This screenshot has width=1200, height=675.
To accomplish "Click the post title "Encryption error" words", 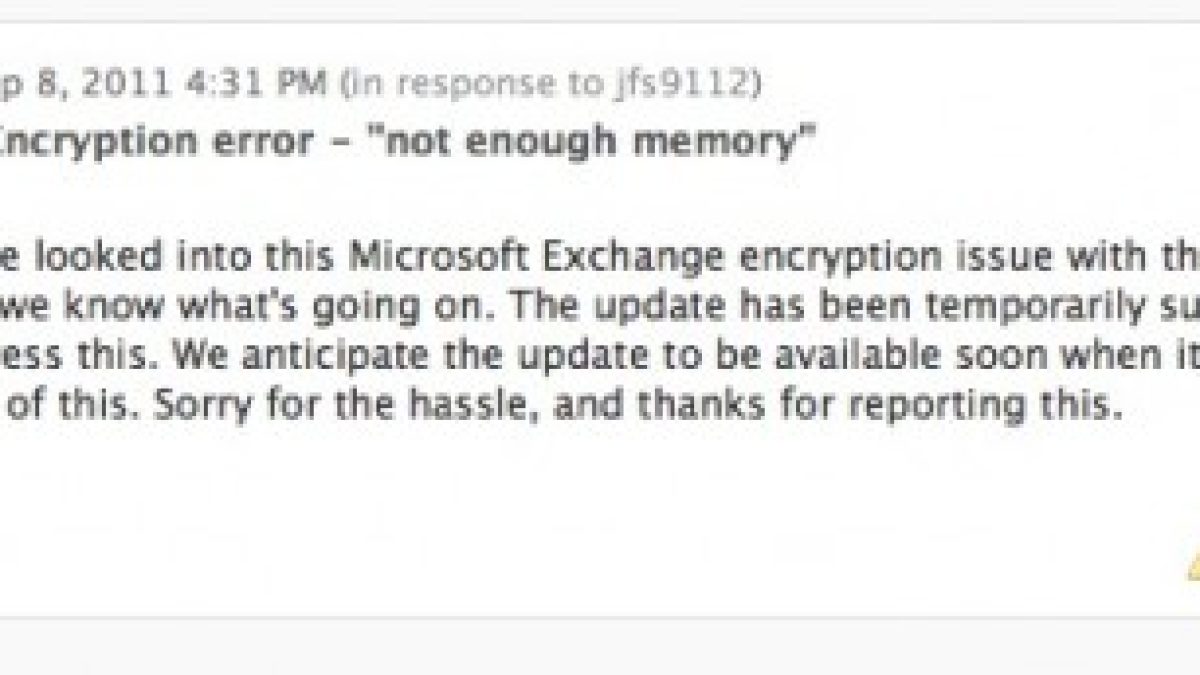I will [156, 143].
